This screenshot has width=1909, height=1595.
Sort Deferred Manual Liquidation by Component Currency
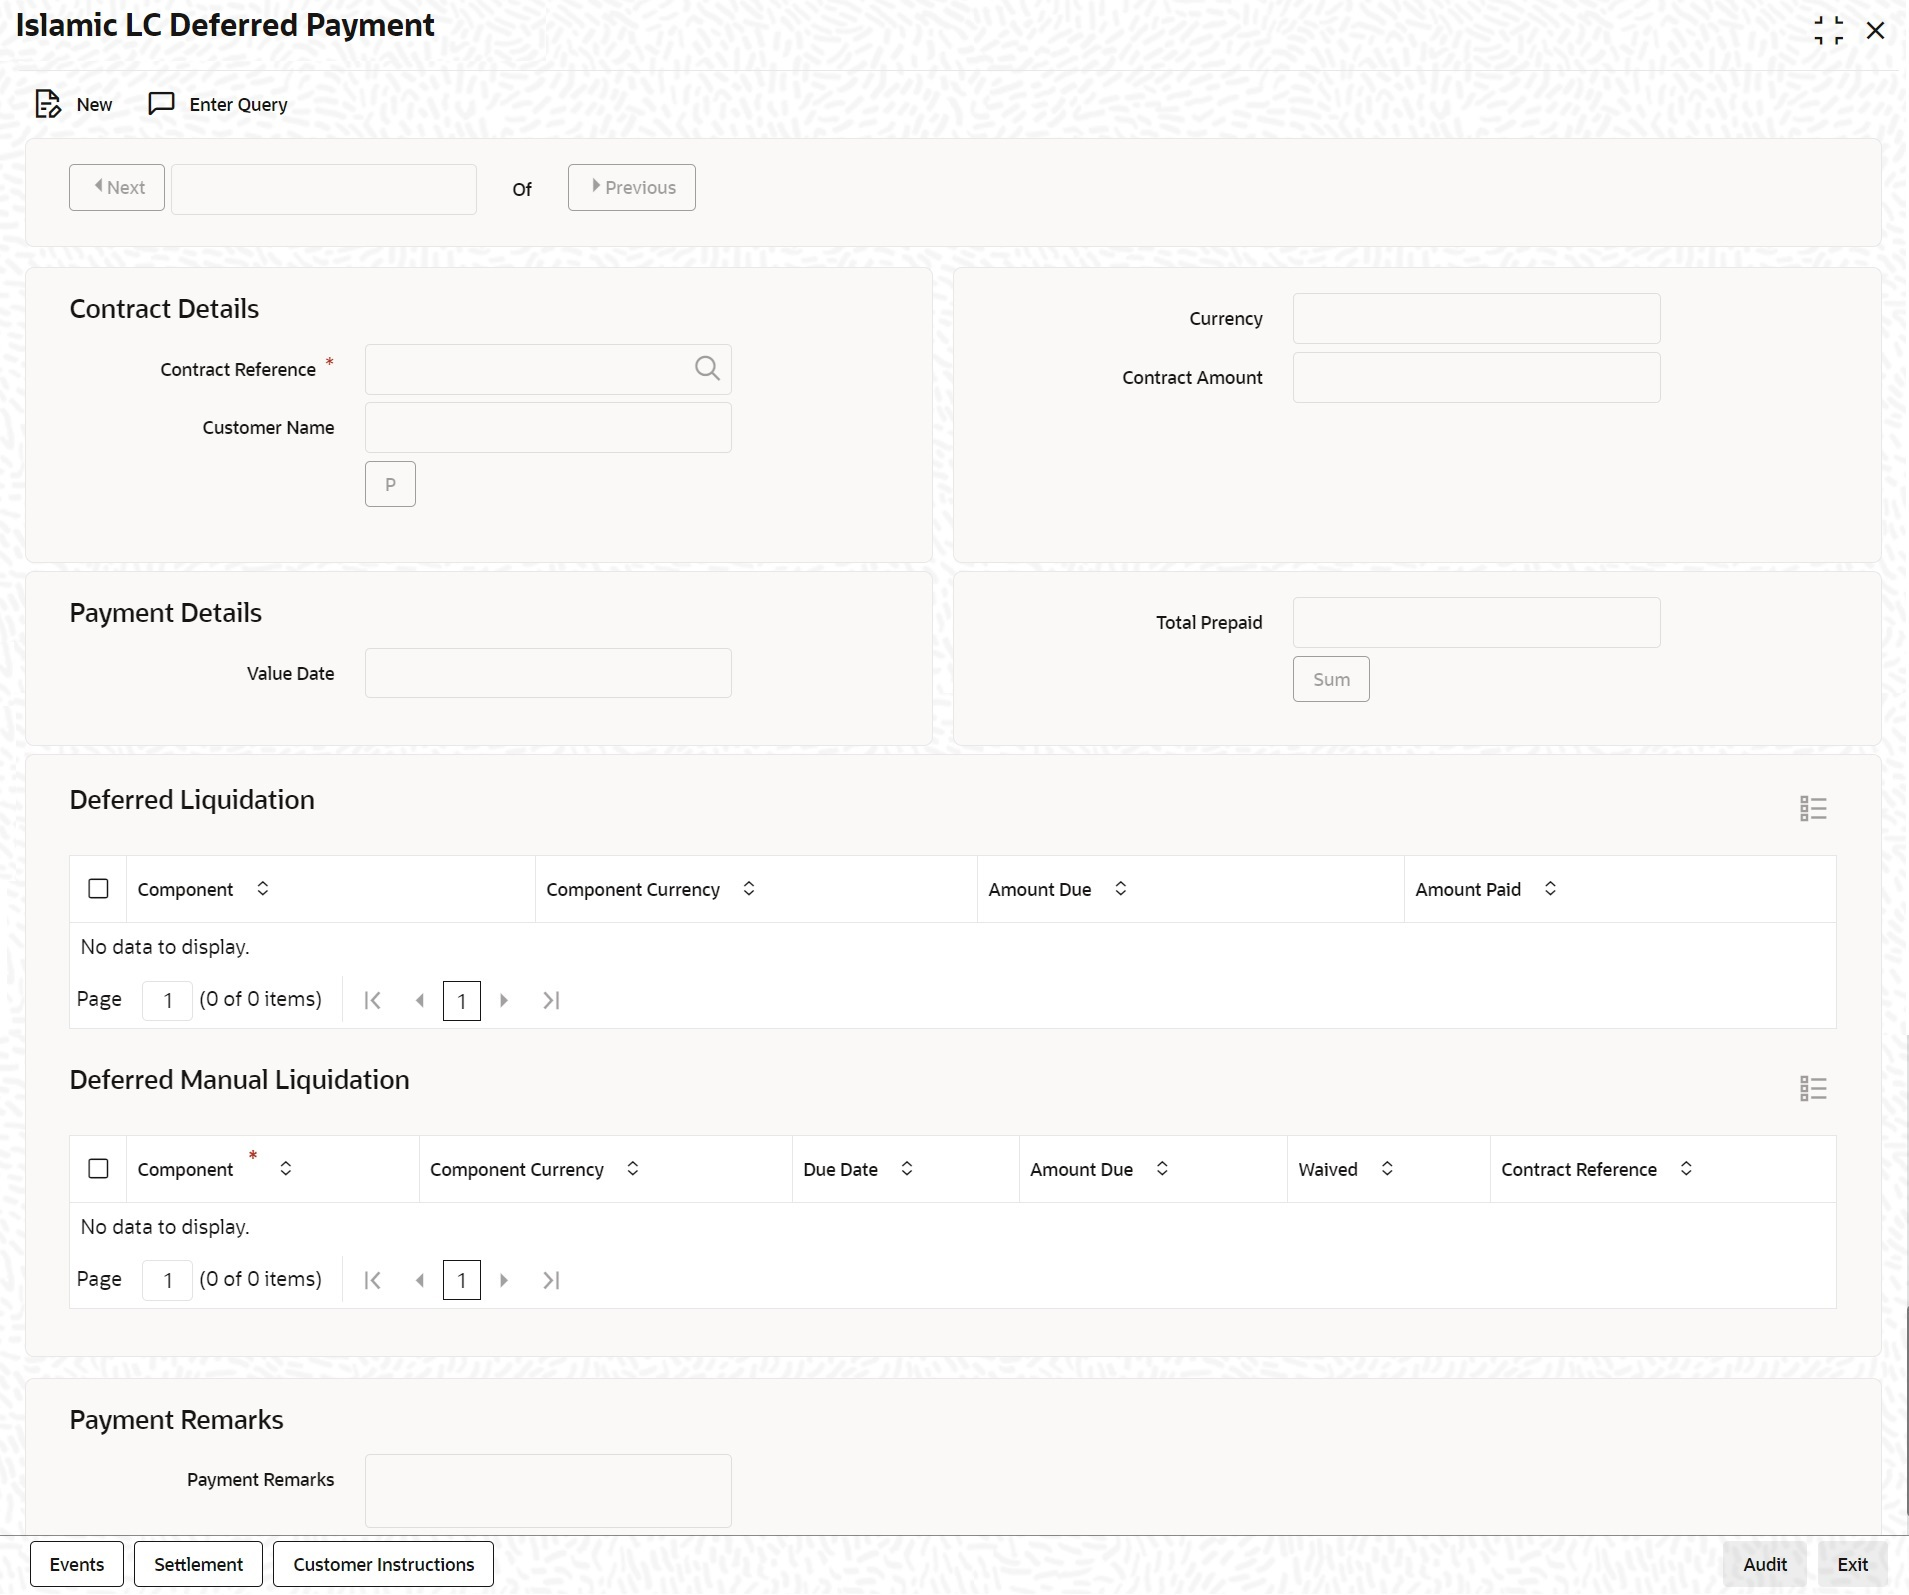point(633,1168)
